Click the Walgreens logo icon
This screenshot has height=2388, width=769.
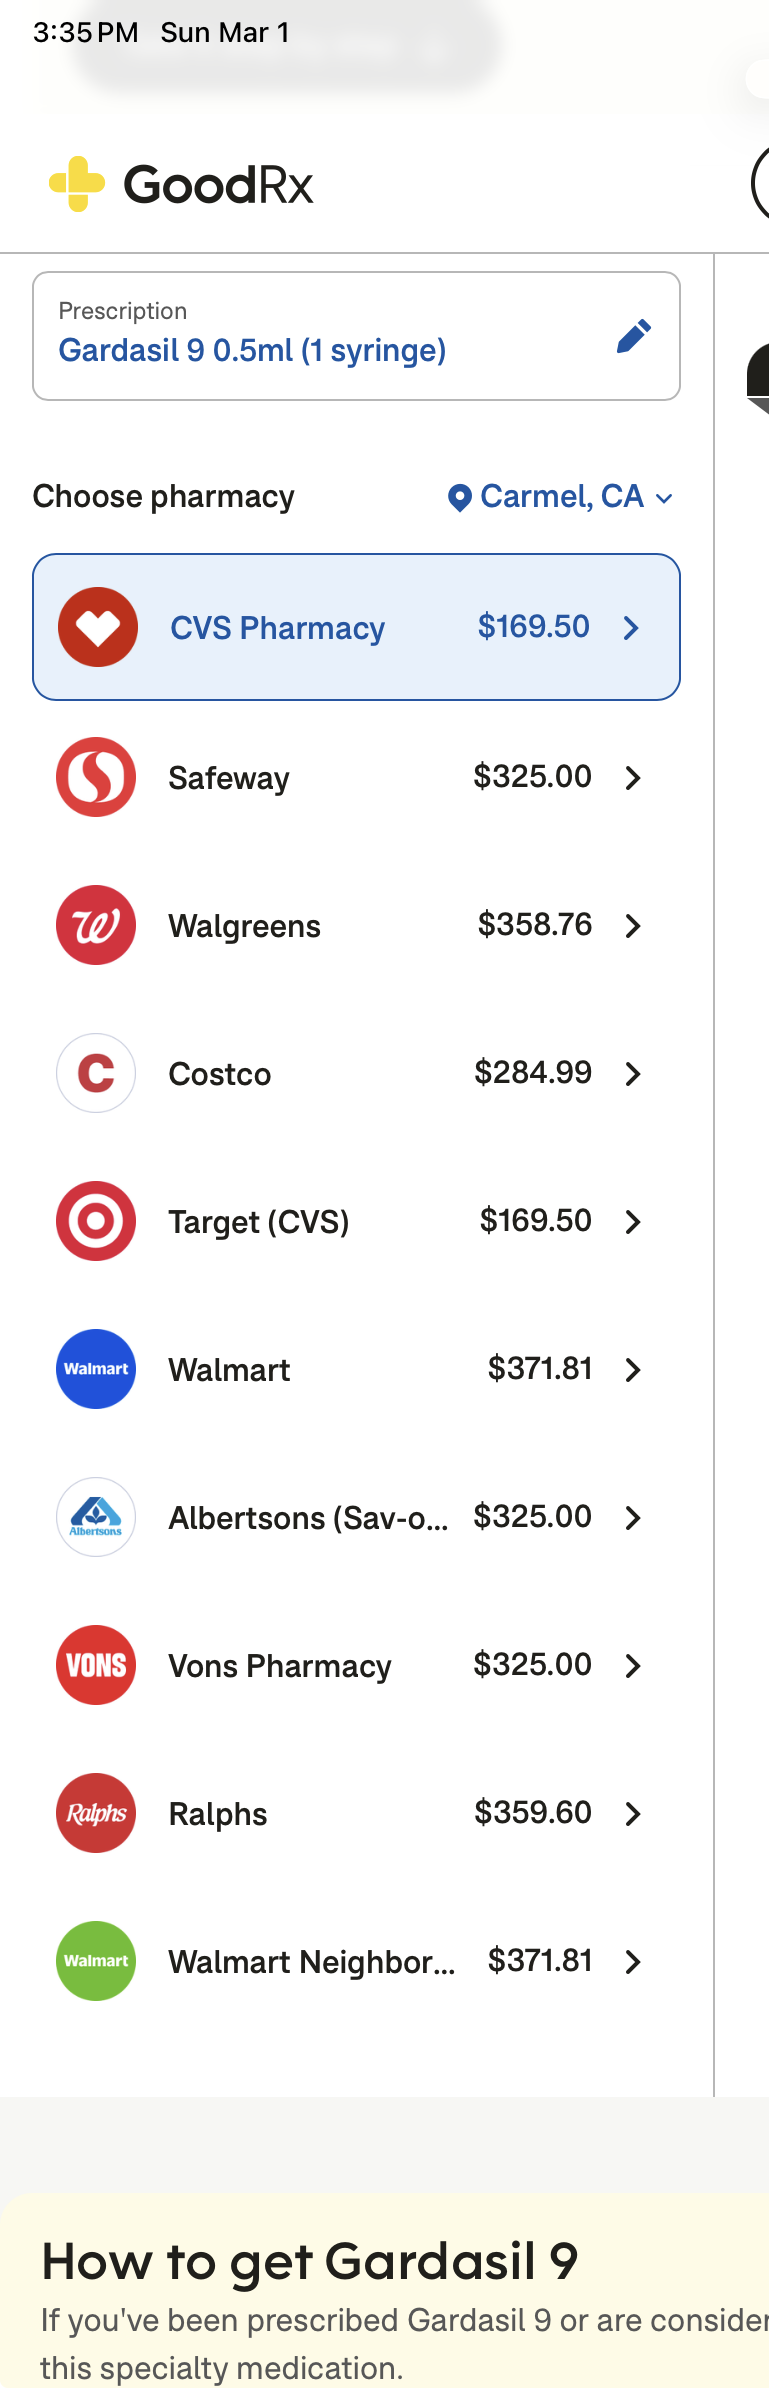pos(96,925)
